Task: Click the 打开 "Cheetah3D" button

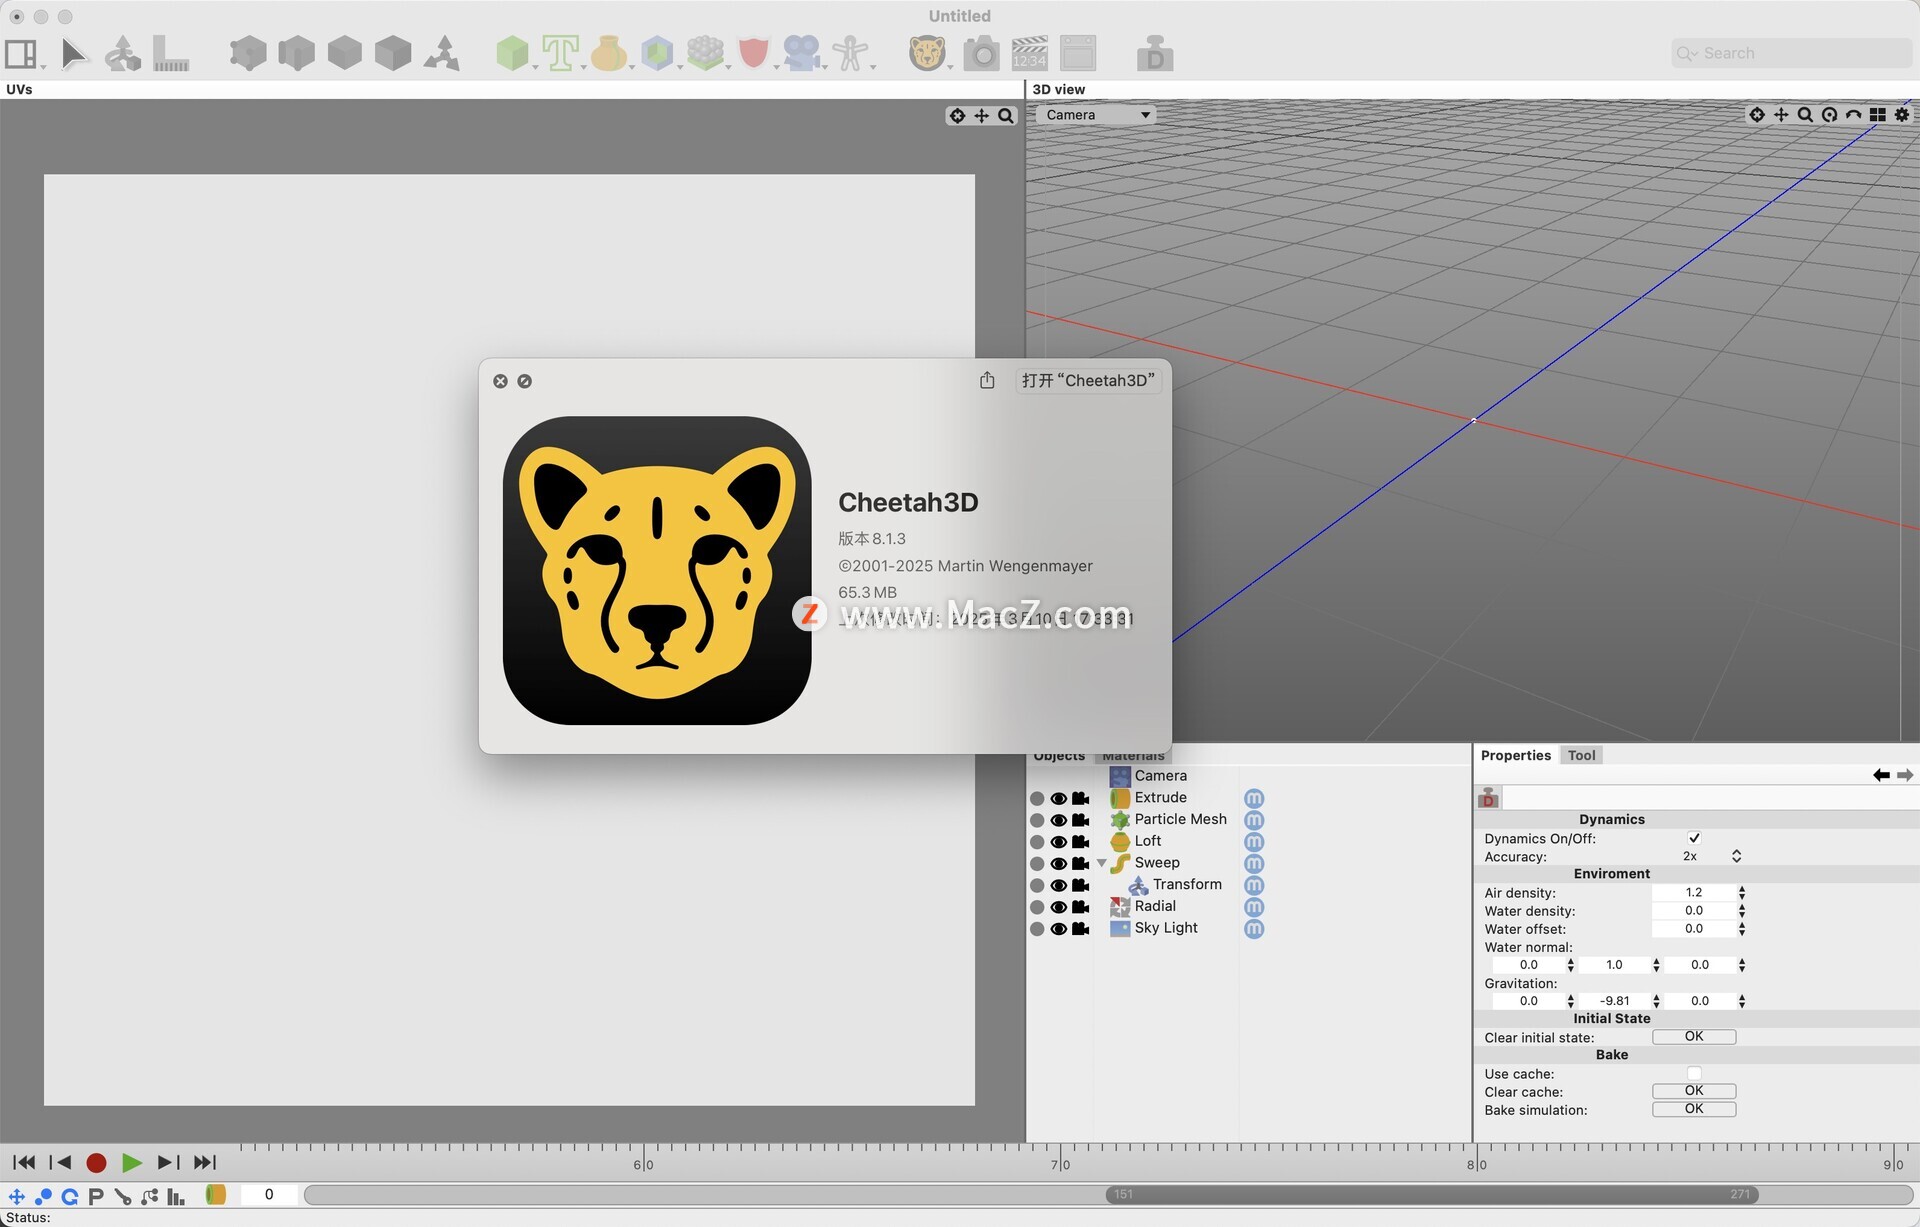Action: point(1088,380)
